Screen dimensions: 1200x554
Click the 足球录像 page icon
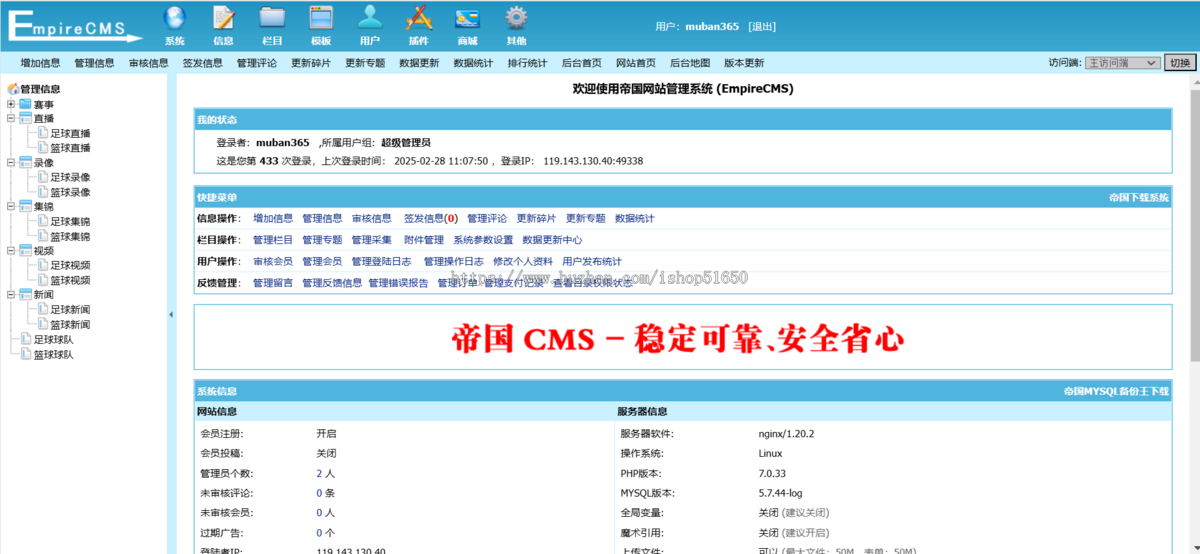coord(43,177)
